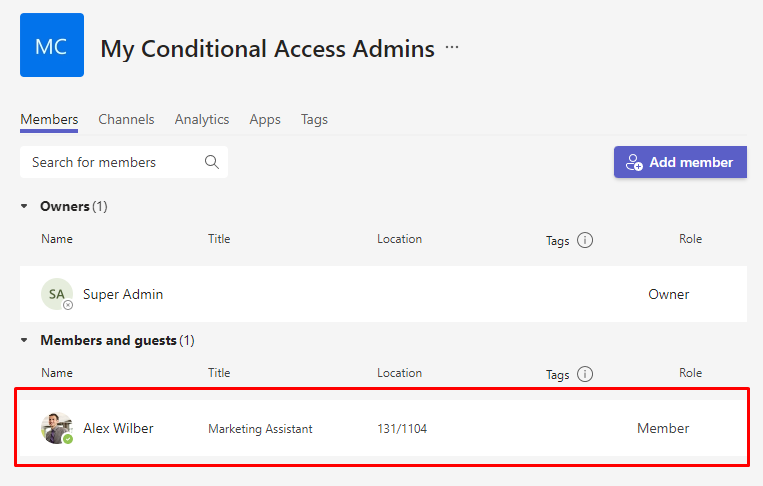Screen dimensions: 763x486
Task: Click the search magnifier icon
Action: click(211, 162)
